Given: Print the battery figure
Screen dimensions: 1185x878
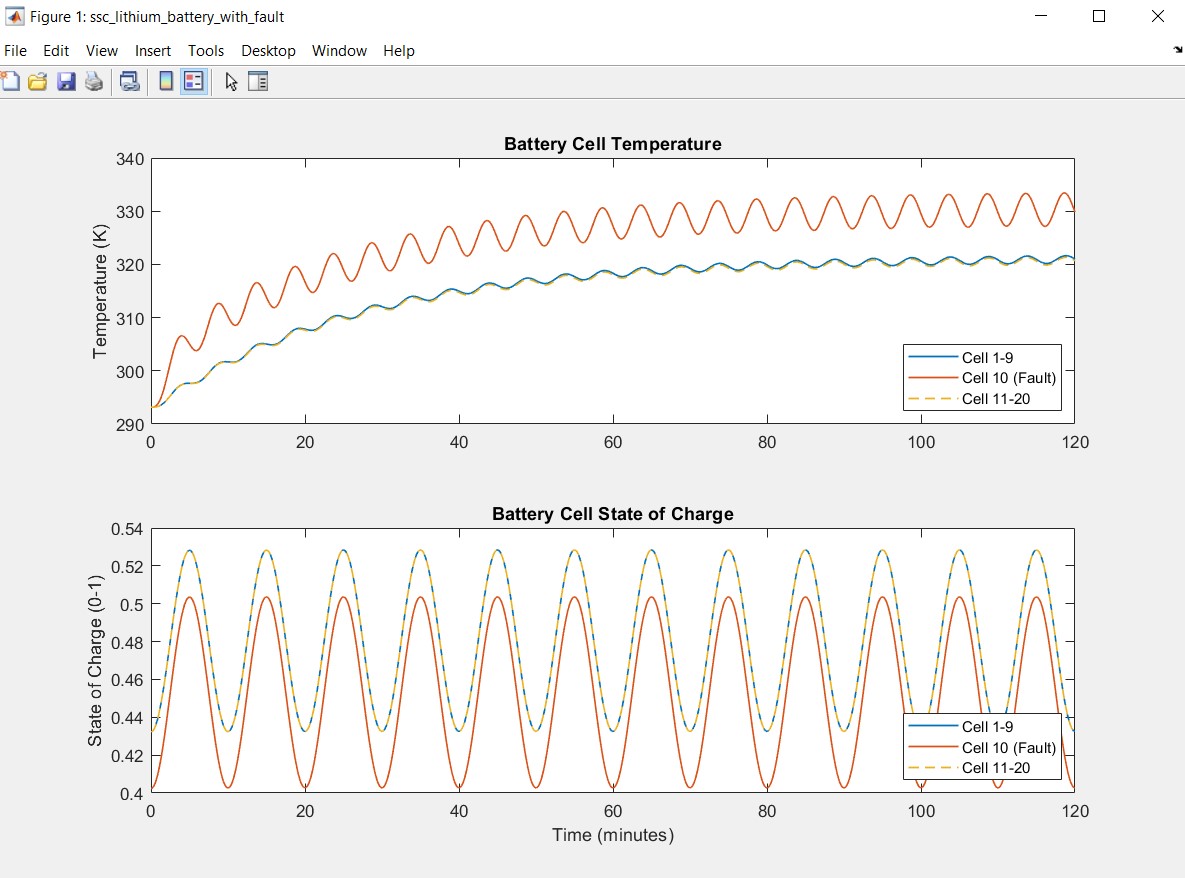Looking at the screenshot, I should [94, 81].
